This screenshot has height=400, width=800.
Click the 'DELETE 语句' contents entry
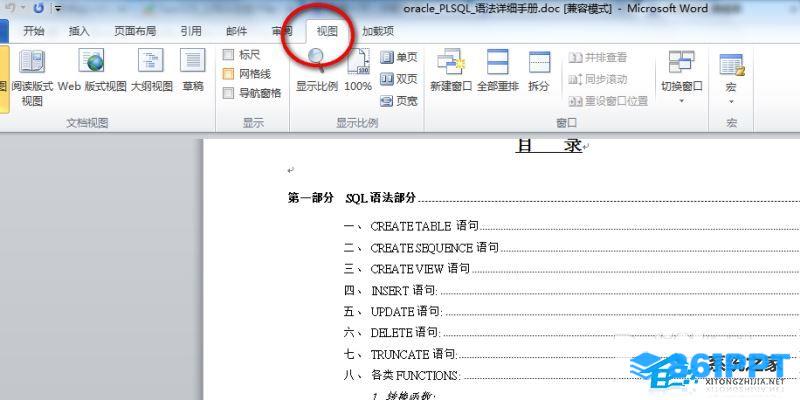click(x=405, y=333)
